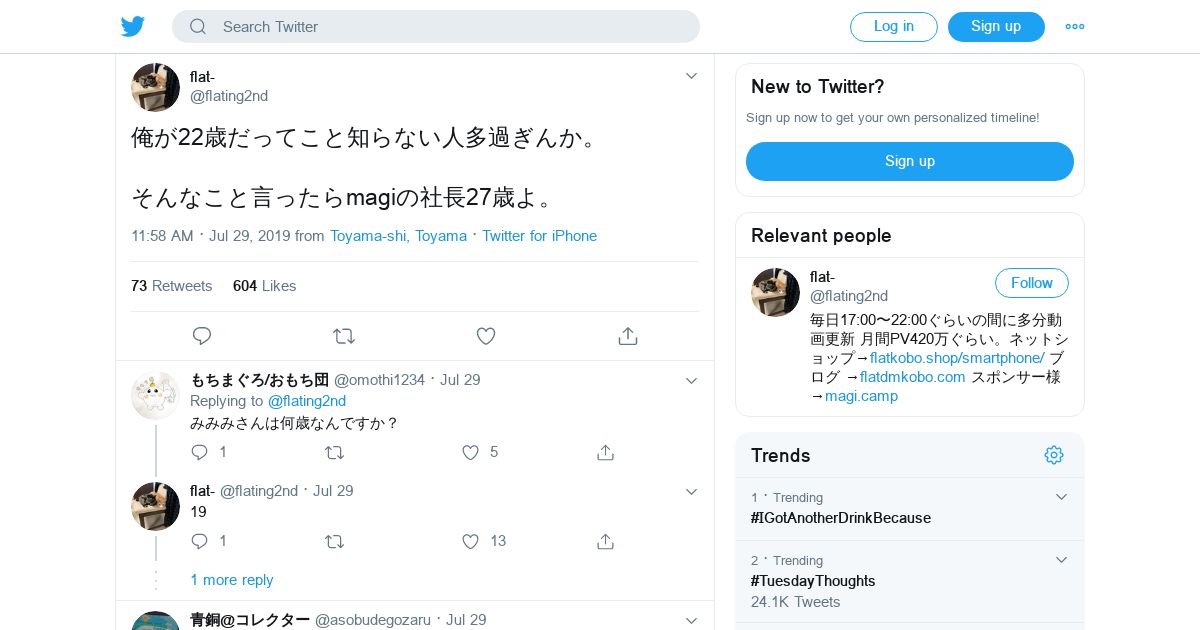The image size is (1200, 630).
Task: Share the main tweet icon
Action: click(628, 336)
